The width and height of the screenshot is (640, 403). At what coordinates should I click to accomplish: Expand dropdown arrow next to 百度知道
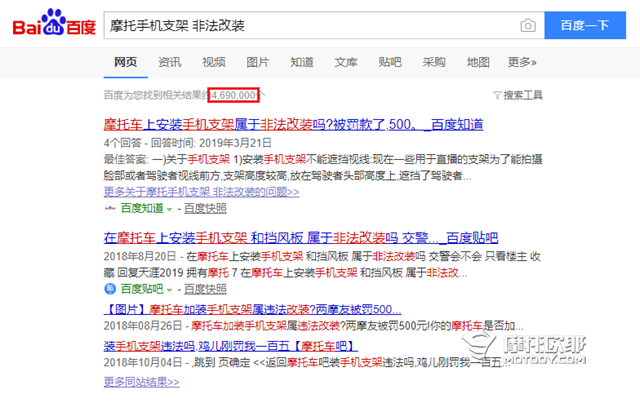point(169,209)
